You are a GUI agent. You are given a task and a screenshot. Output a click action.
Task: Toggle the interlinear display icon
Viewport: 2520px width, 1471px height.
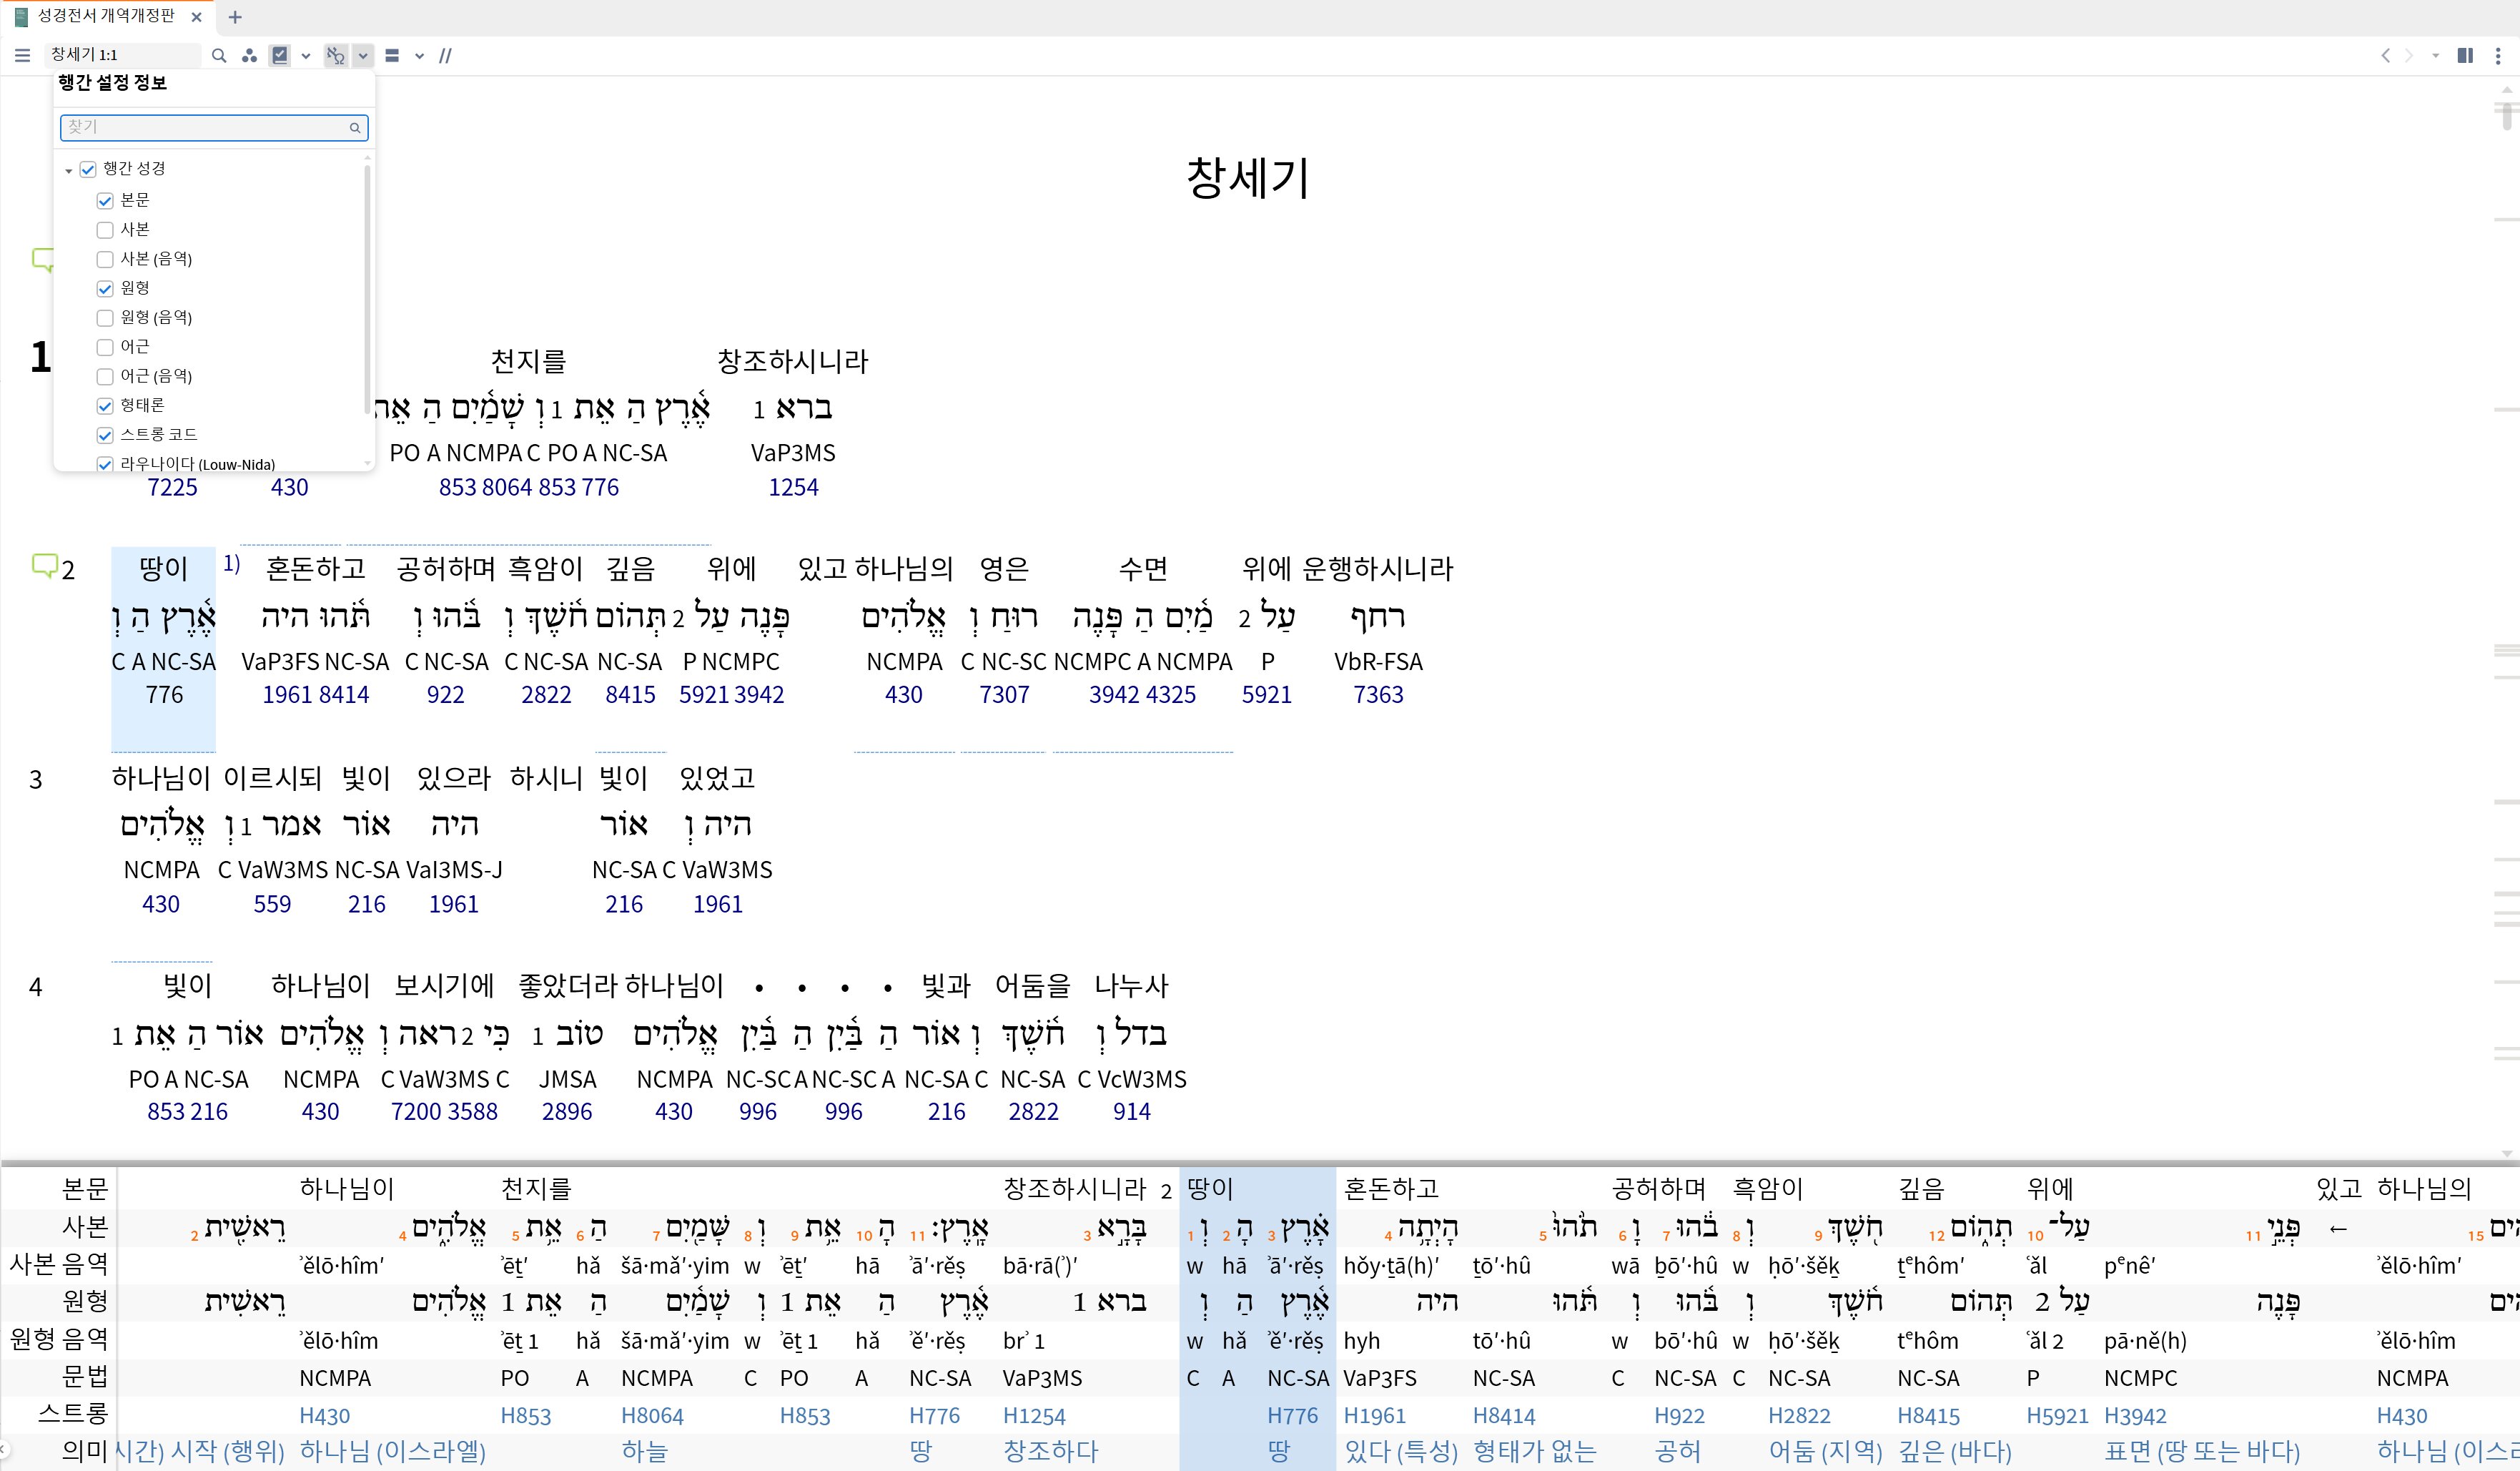(x=336, y=55)
